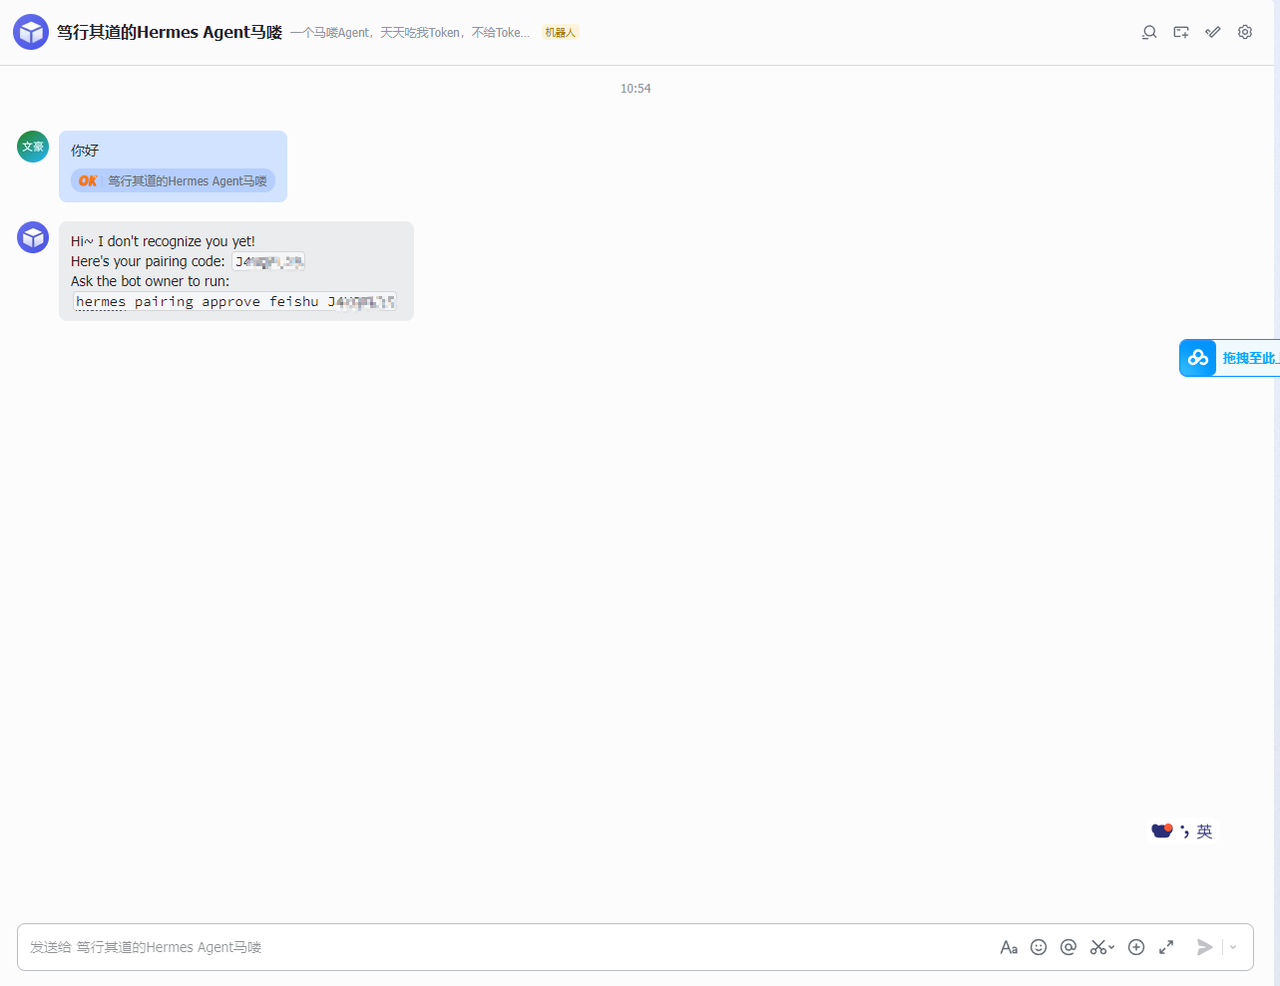Click the IME 英 language indicator
1280x986 pixels.
1204,831
